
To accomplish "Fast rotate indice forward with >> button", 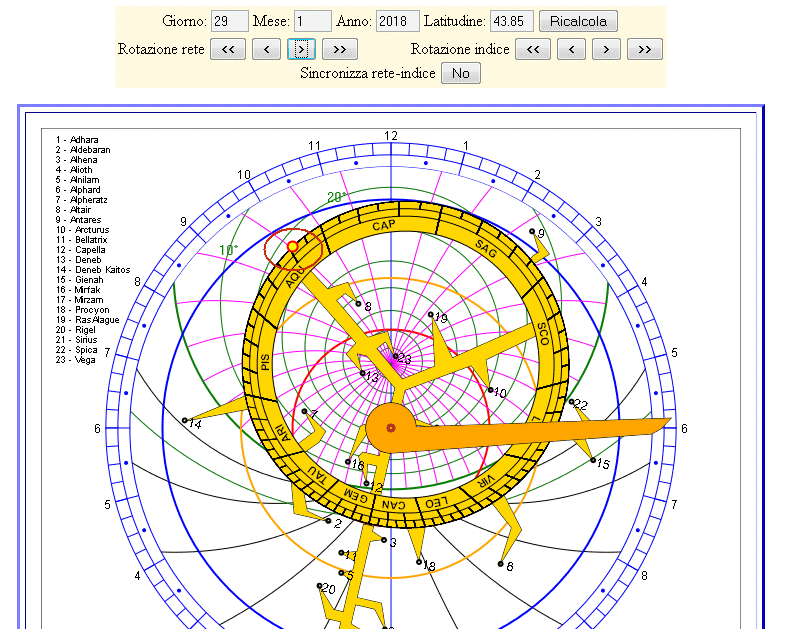I will click(x=644, y=49).
